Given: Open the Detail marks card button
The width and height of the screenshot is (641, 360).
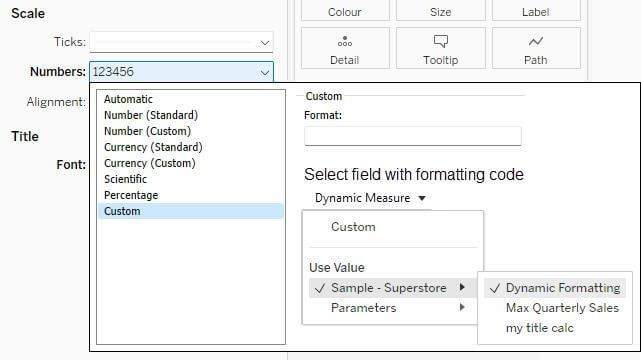Looking at the screenshot, I should pos(345,48).
